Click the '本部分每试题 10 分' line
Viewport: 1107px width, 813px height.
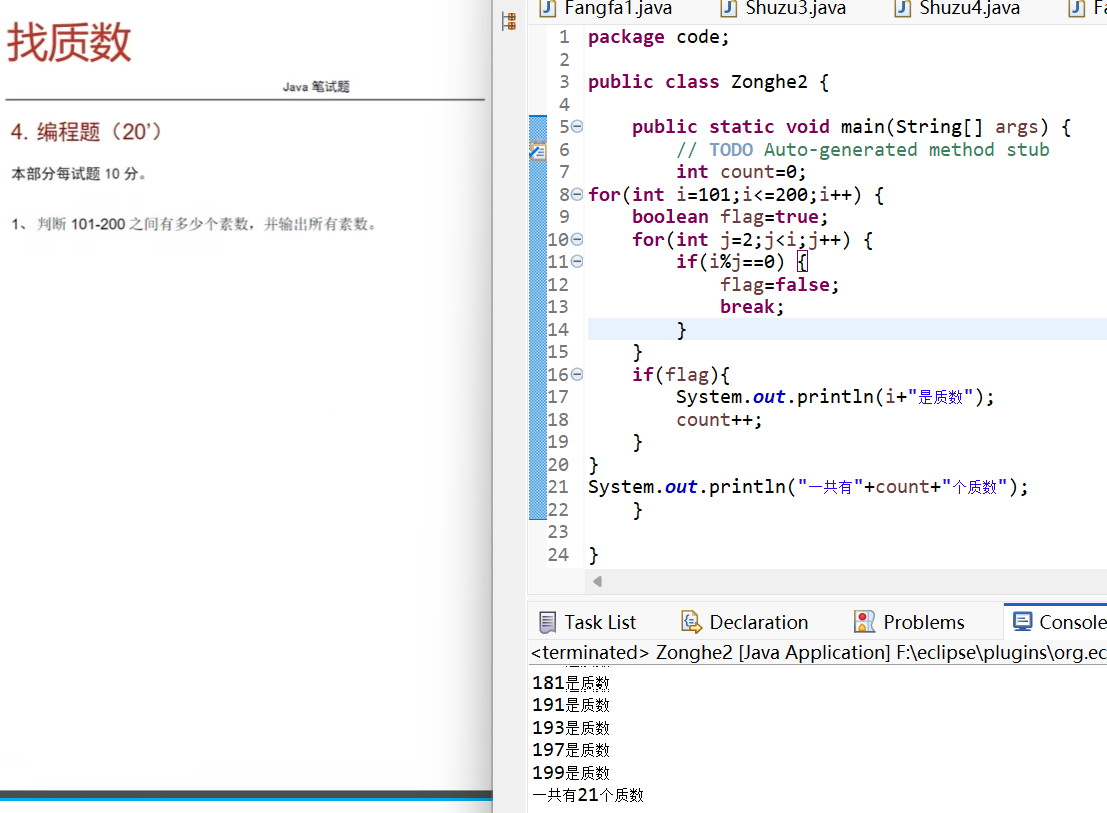pyautogui.click(x=78, y=174)
